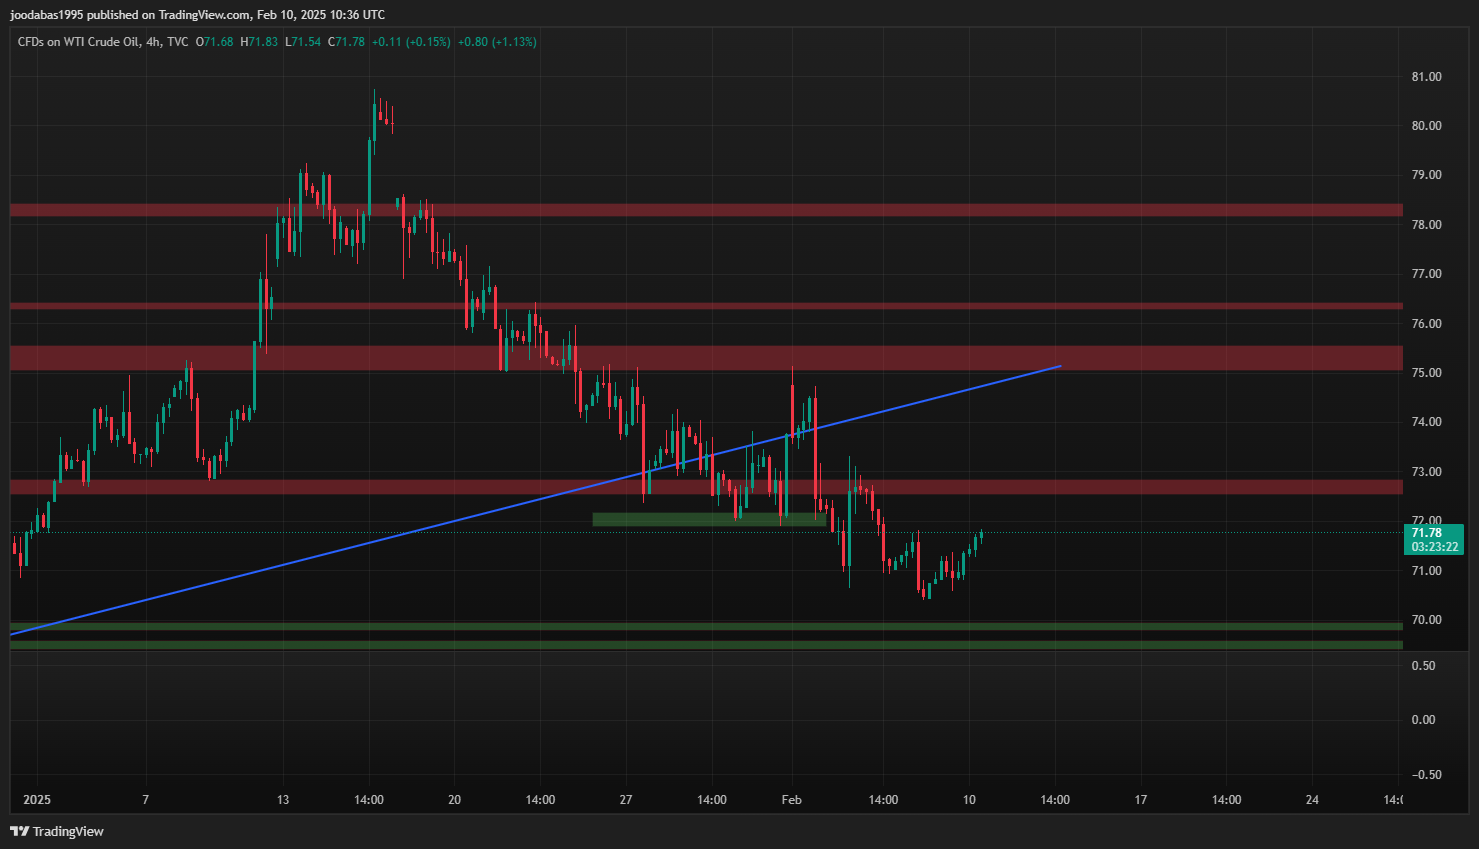Click the change value +0.80 (+1.13%)
This screenshot has width=1479, height=849.
pos(497,42)
